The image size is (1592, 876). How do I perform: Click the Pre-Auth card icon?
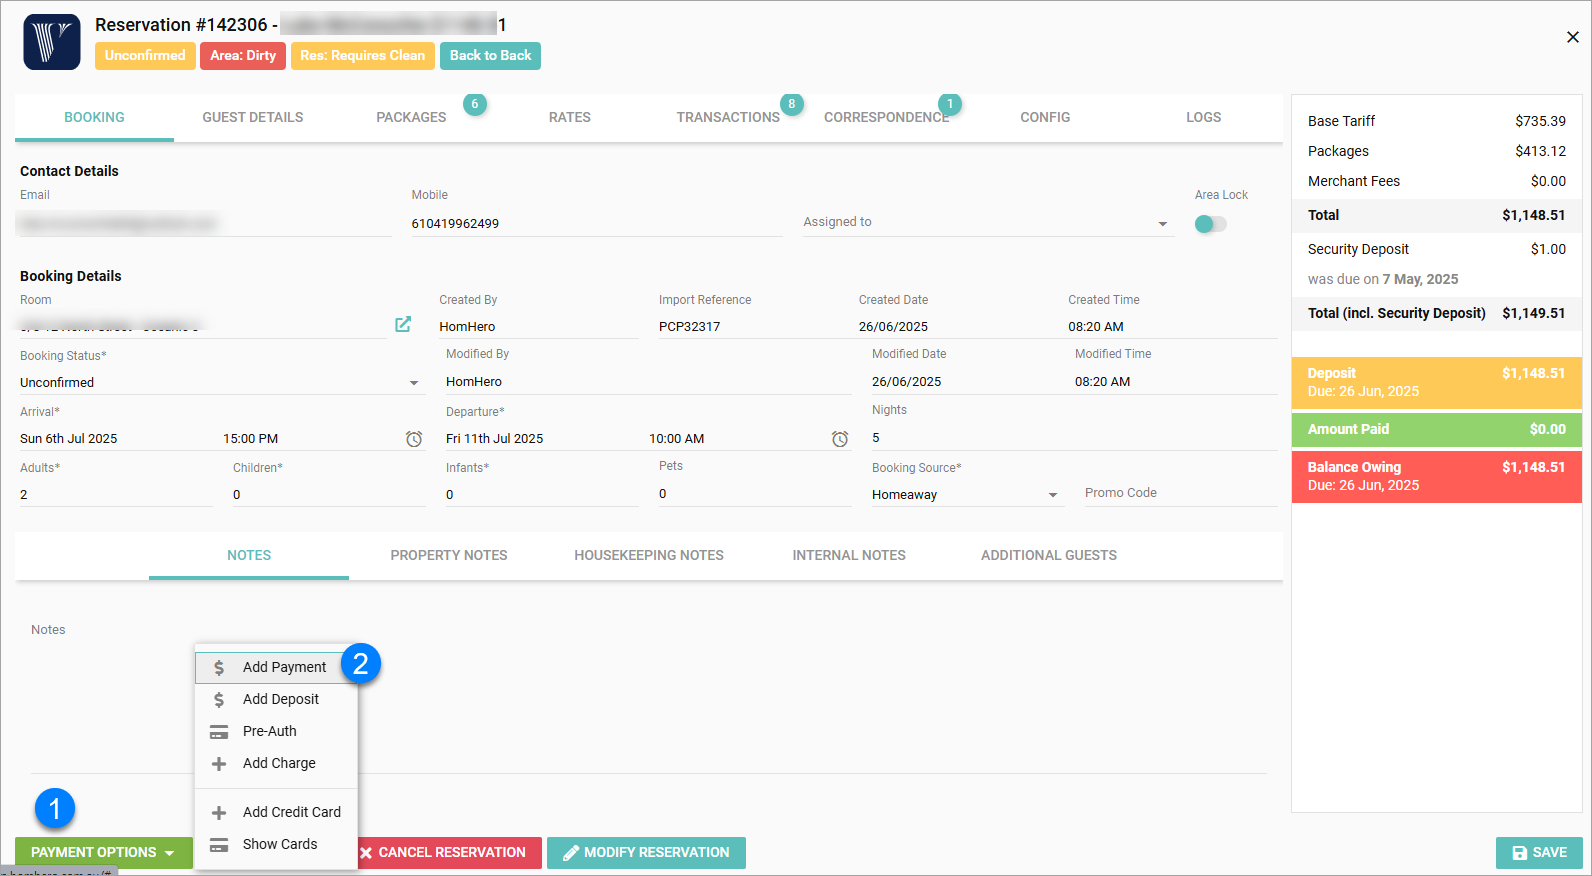(219, 732)
